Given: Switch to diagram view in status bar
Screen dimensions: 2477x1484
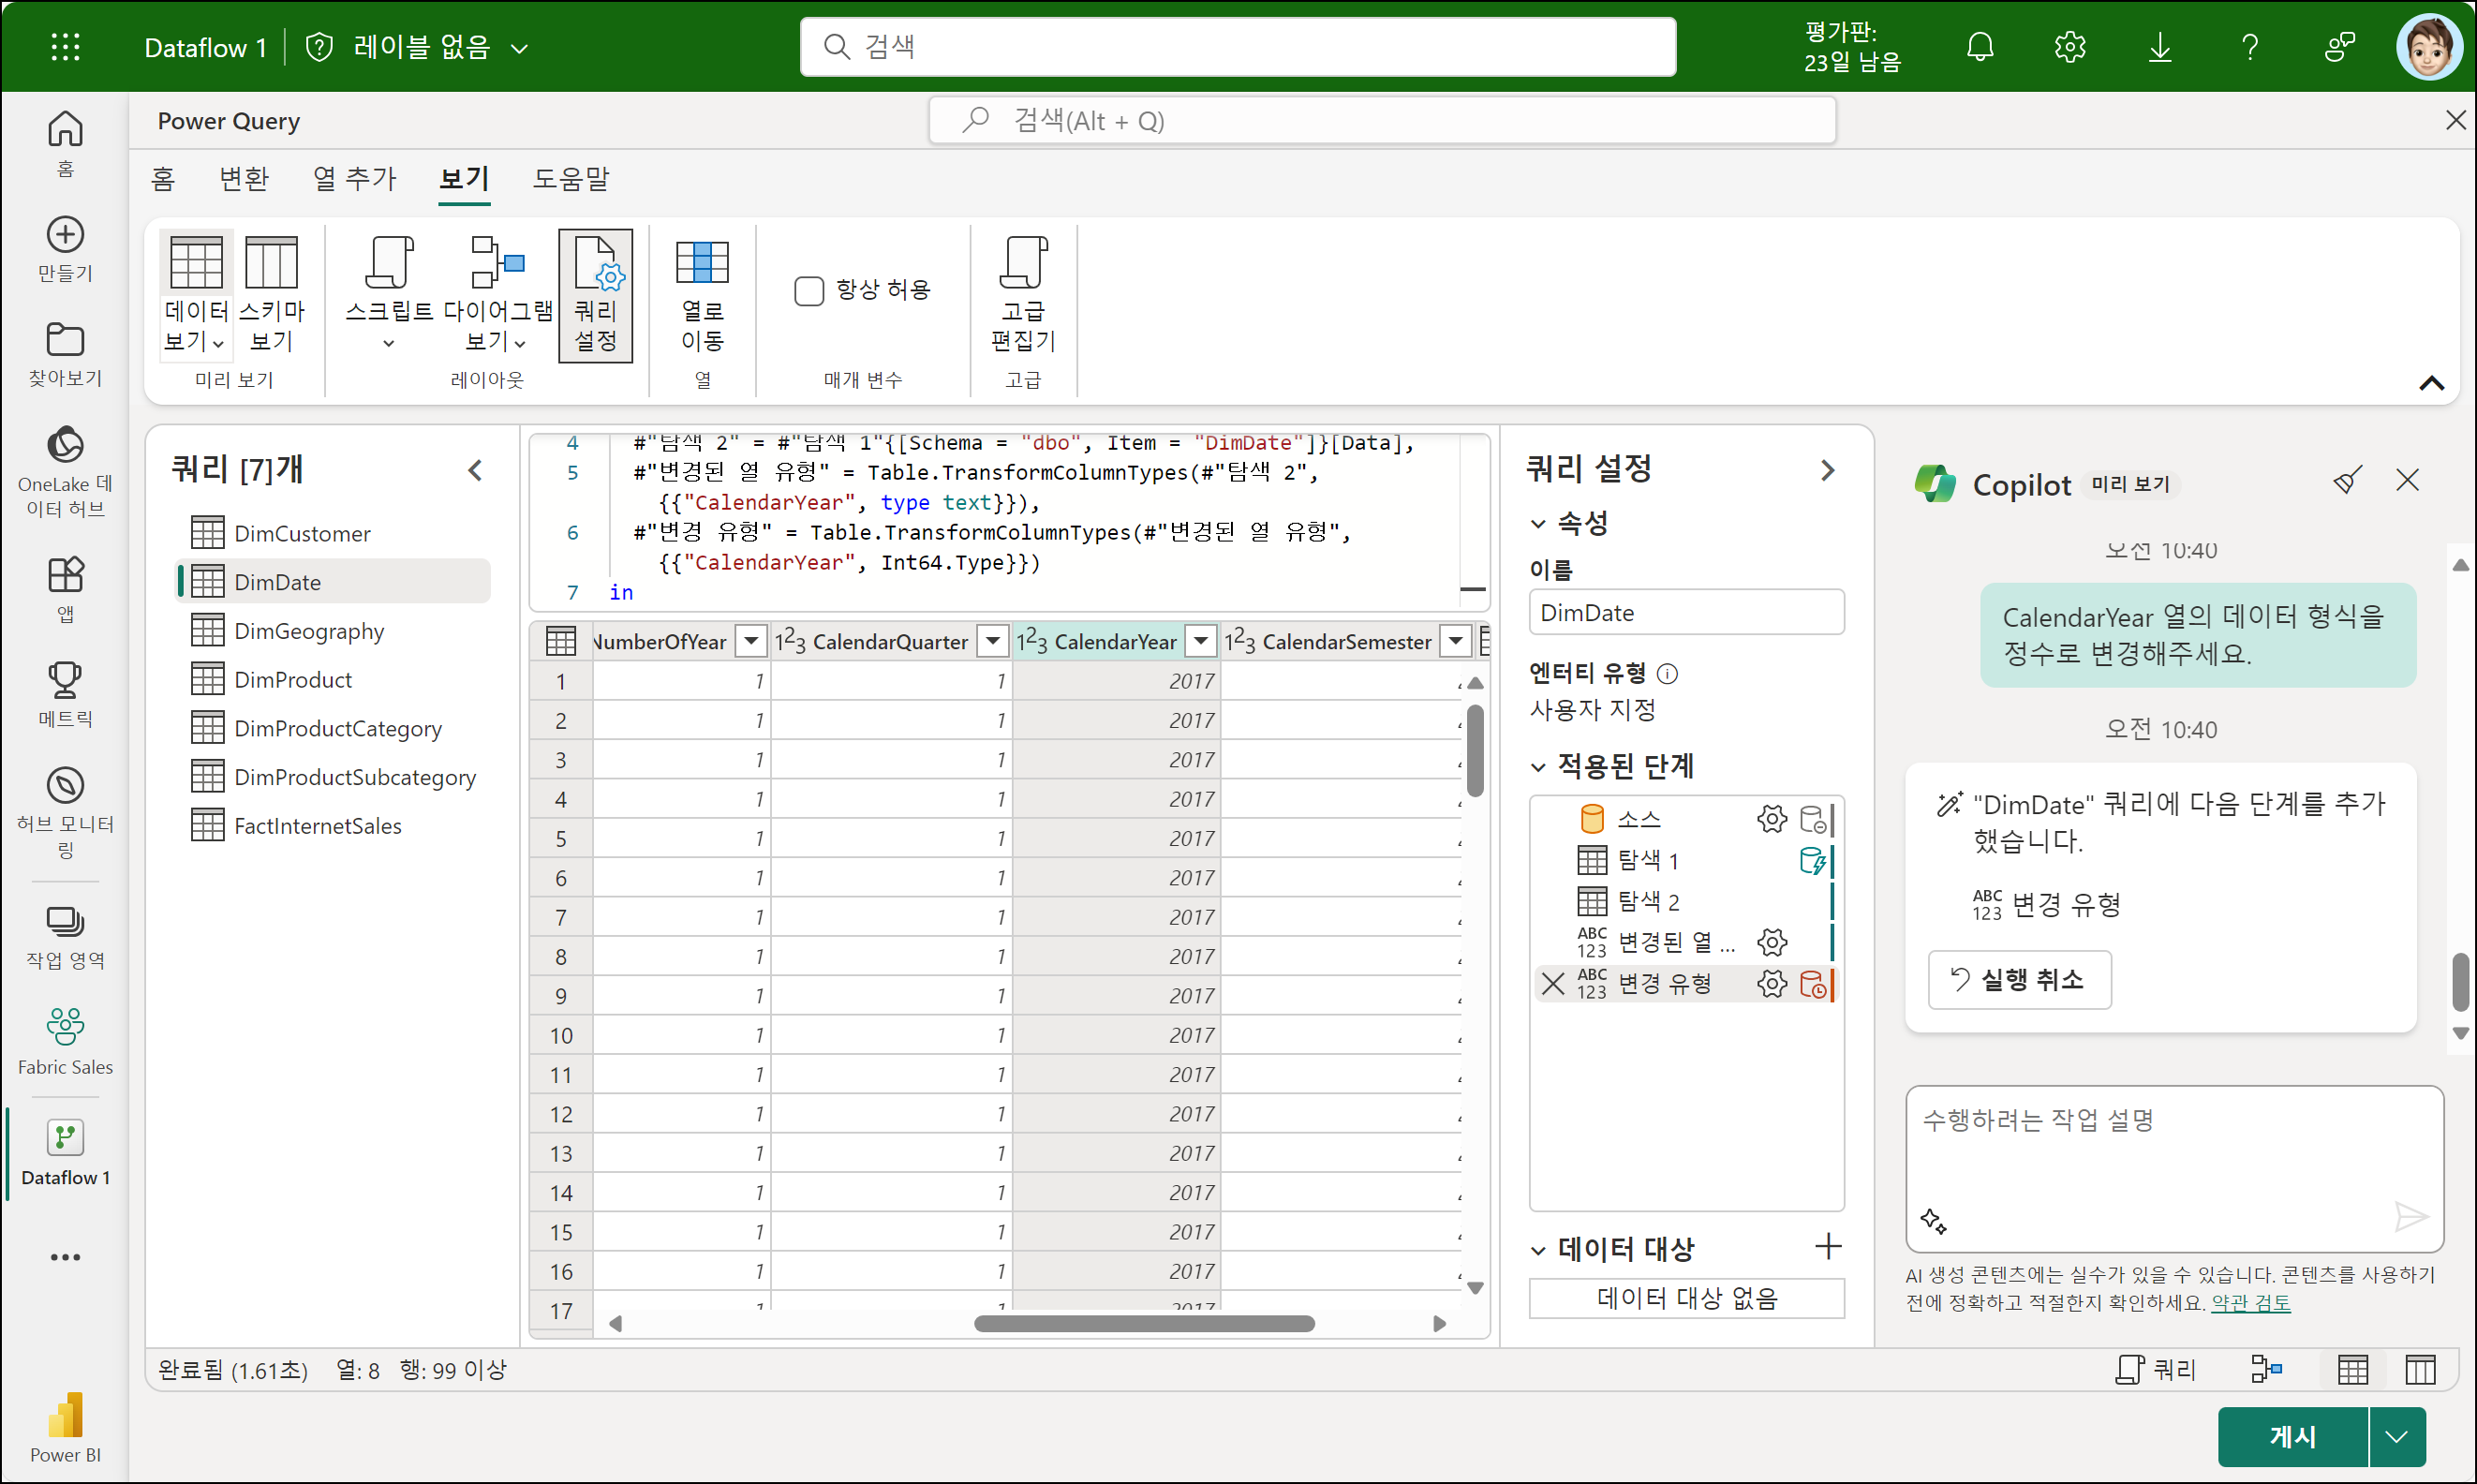Looking at the screenshot, I should click(x=2265, y=1369).
